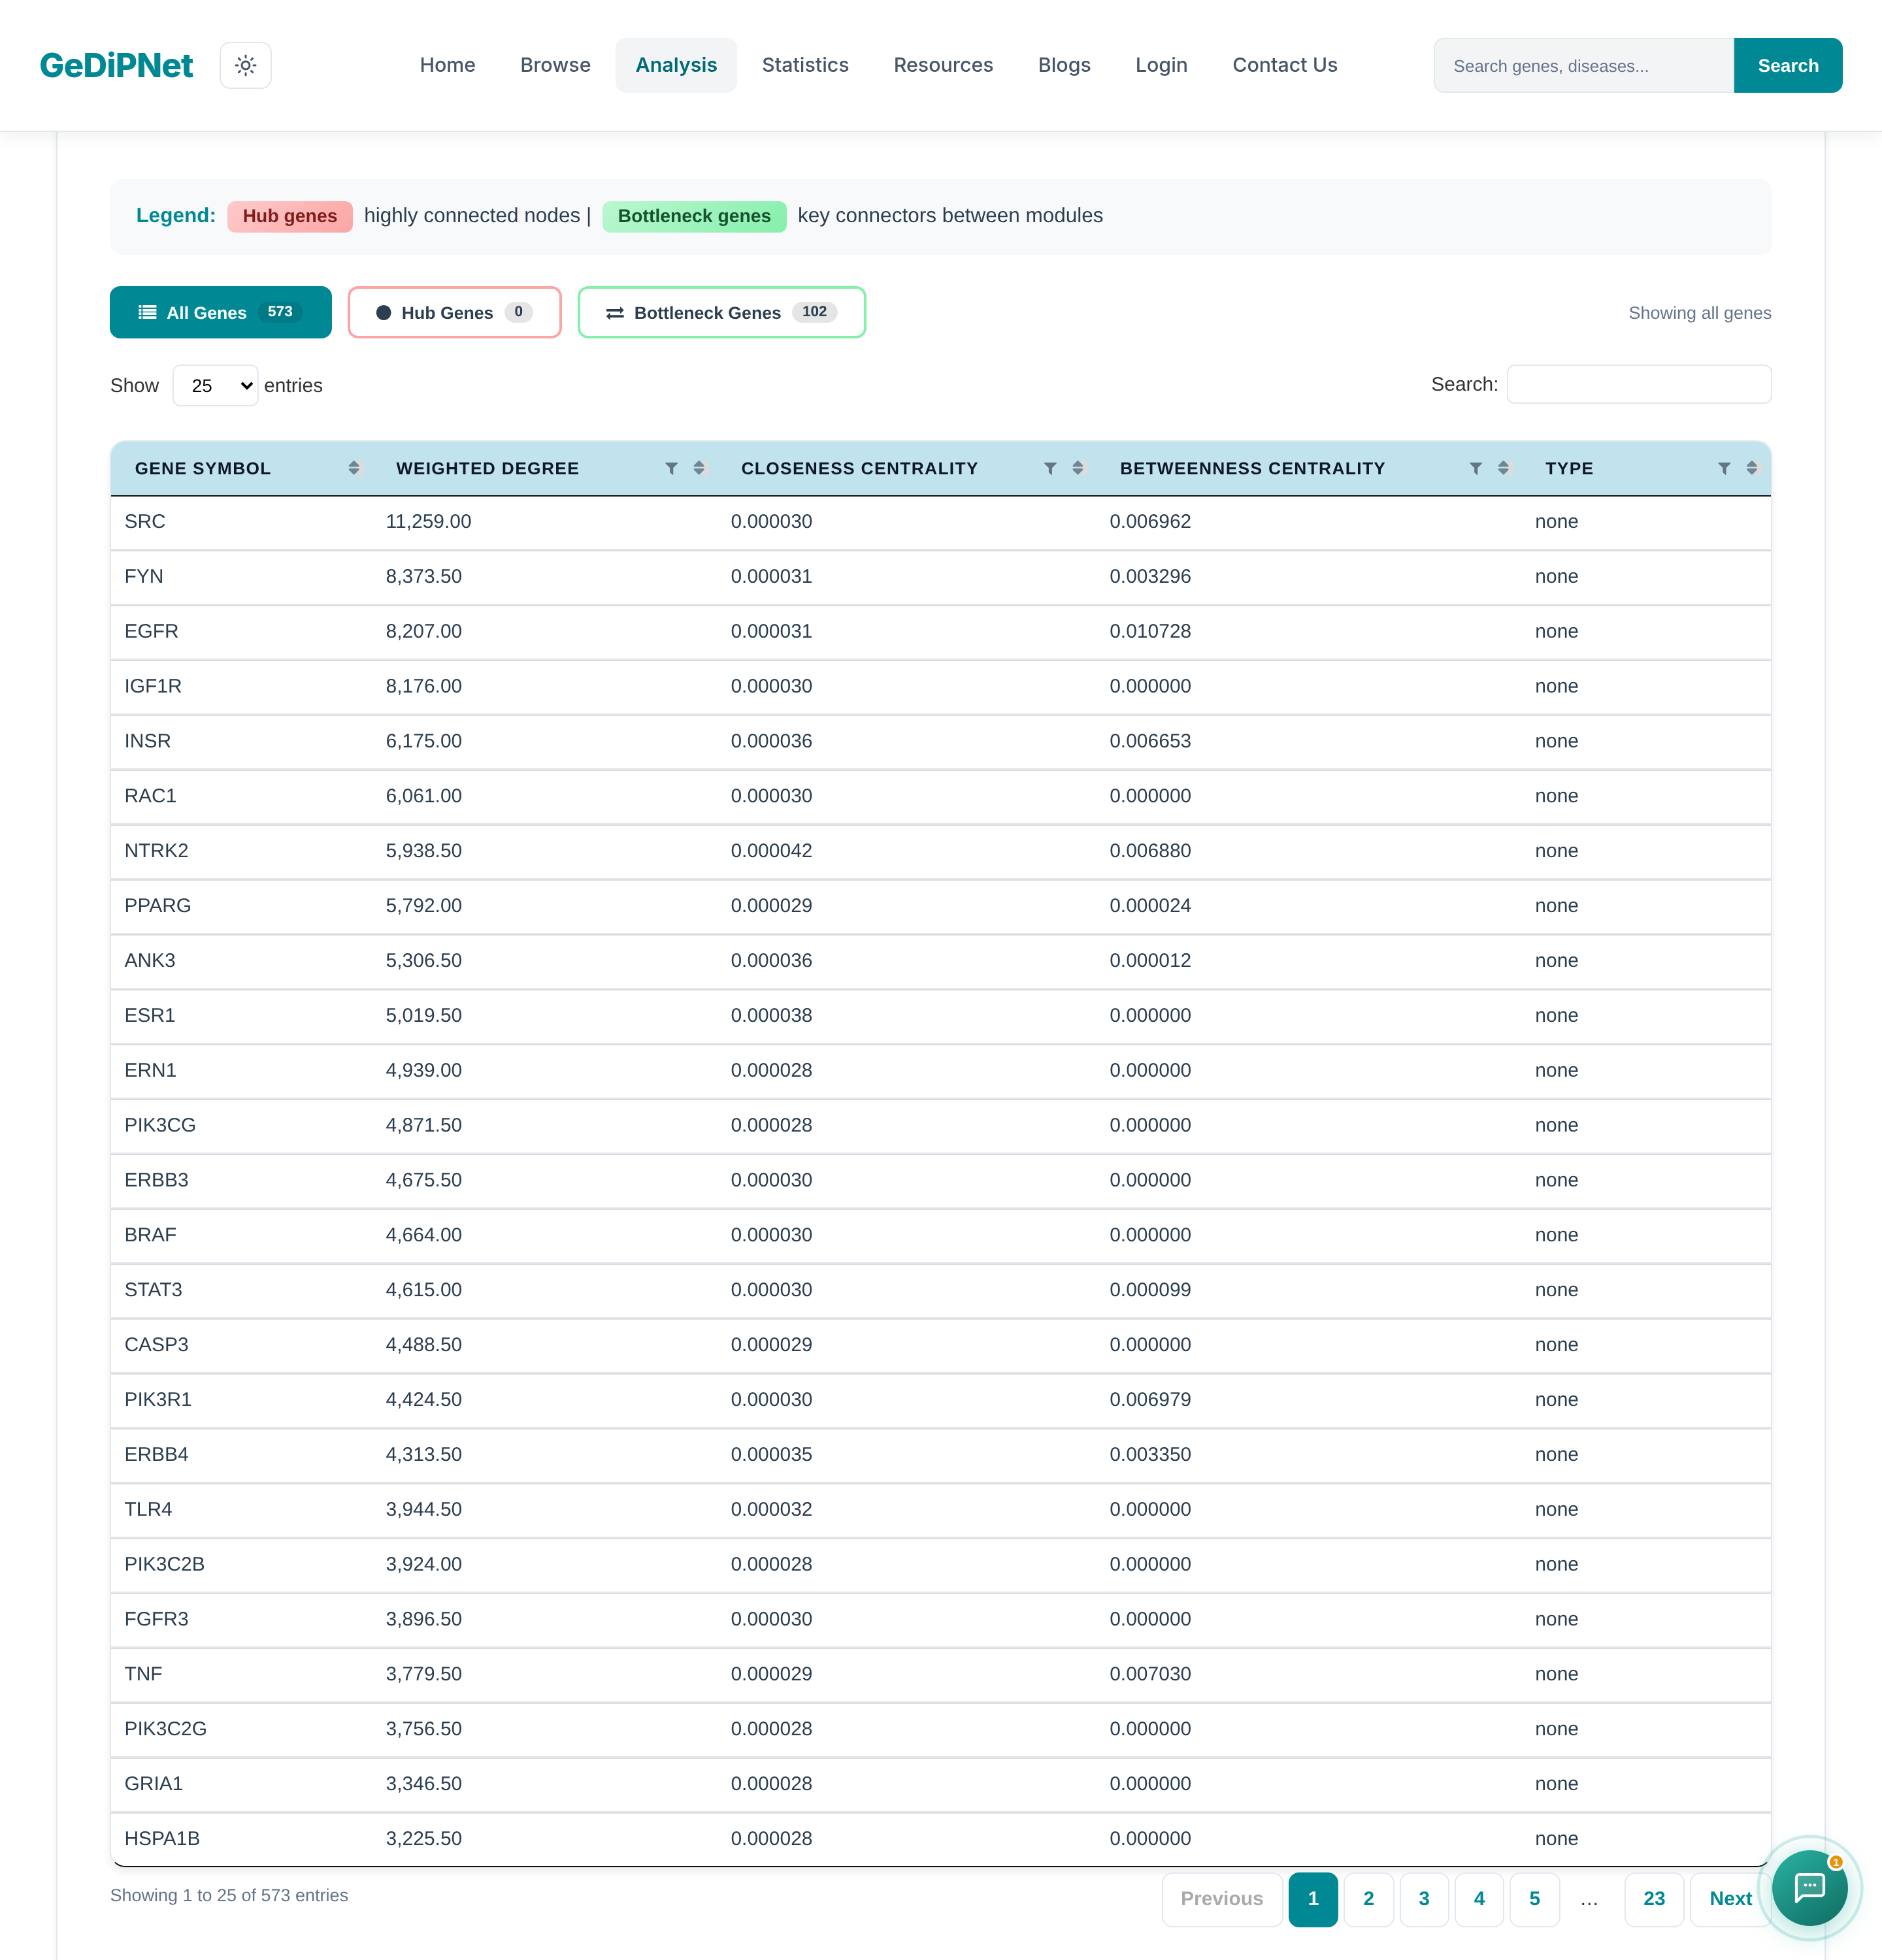The width and height of the screenshot is (1882, 1960).
Task: Go to page 3
Action: coord(1424,1899)
